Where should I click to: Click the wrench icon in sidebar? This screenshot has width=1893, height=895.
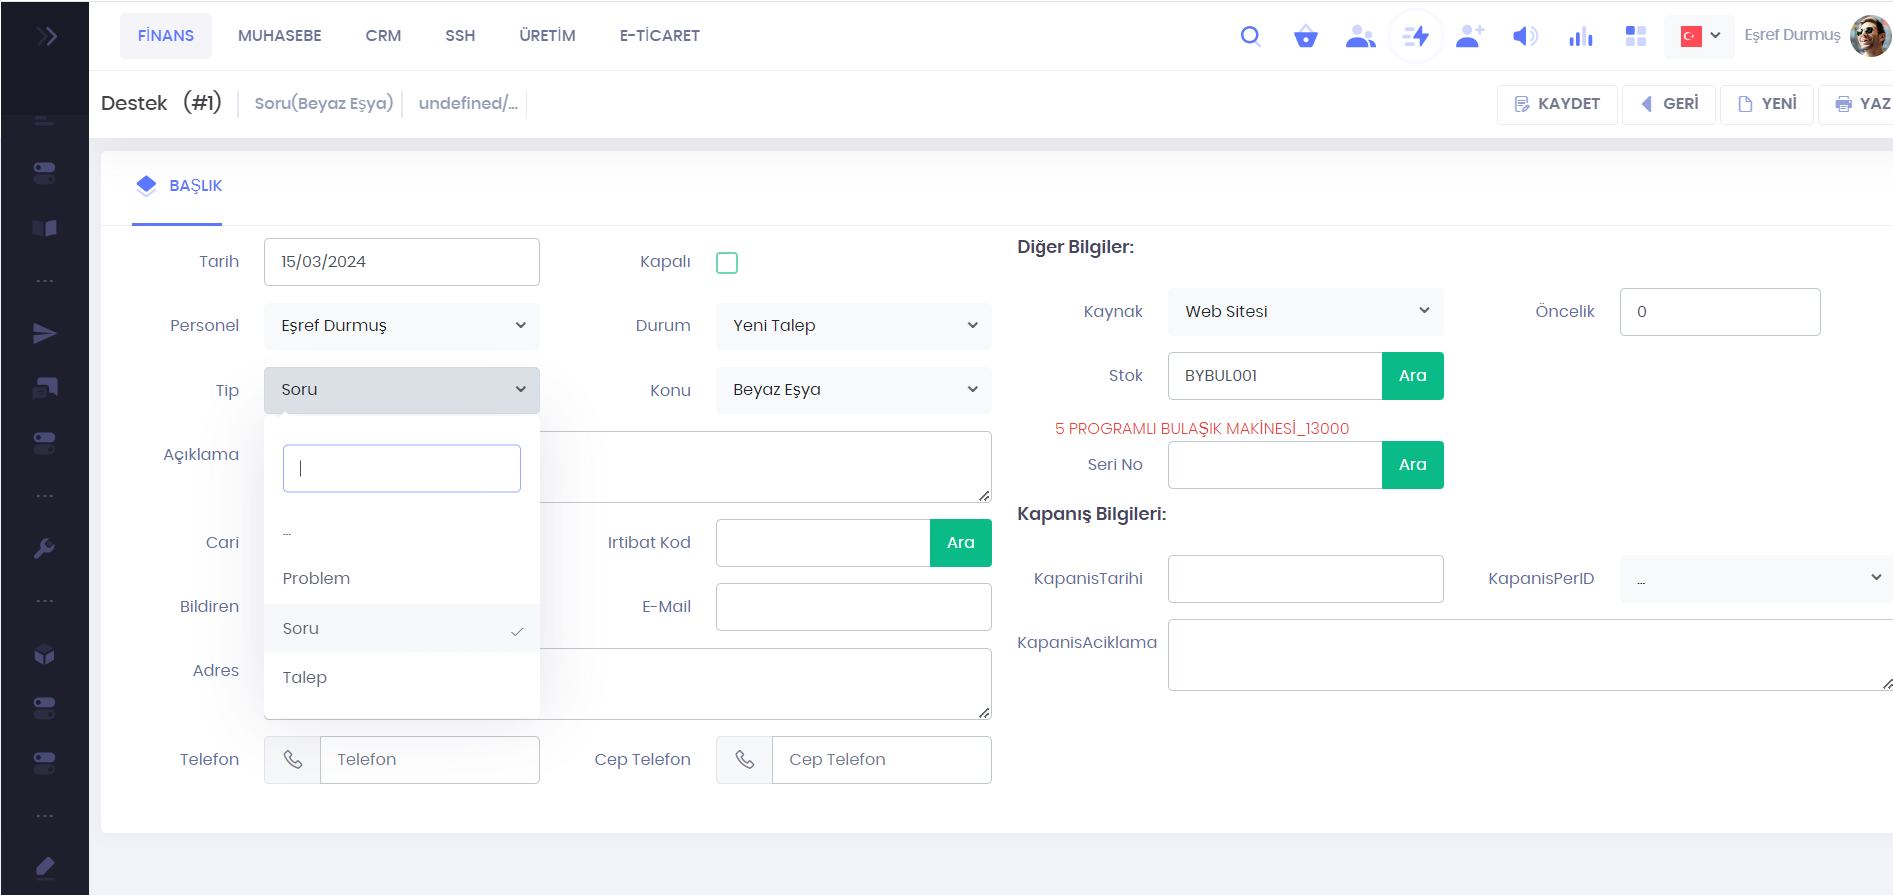(x=44, y=548)
